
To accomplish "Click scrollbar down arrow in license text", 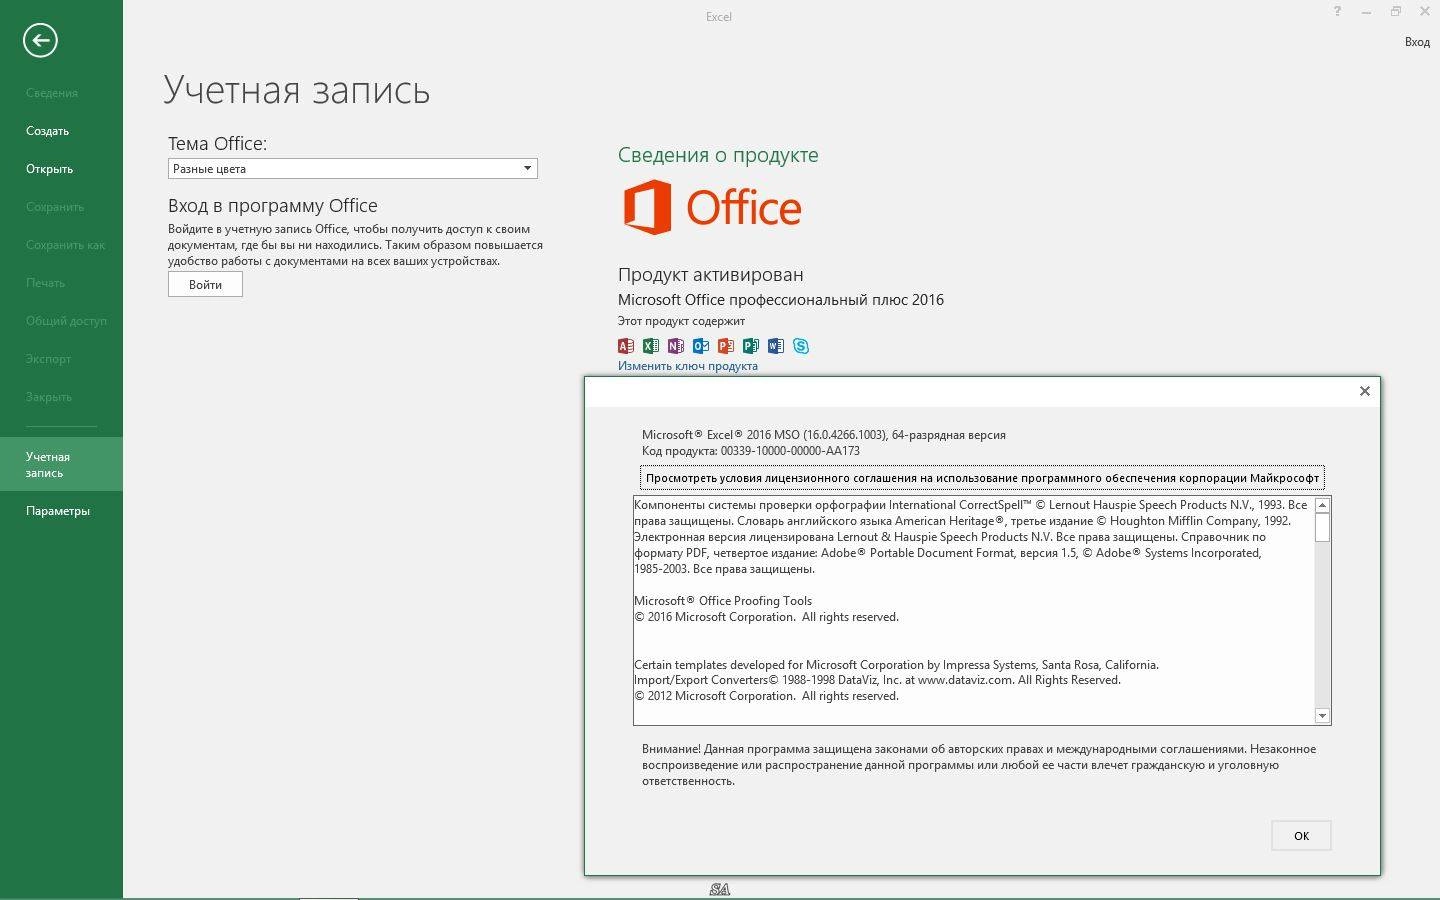I will (x=1322, y=715).
